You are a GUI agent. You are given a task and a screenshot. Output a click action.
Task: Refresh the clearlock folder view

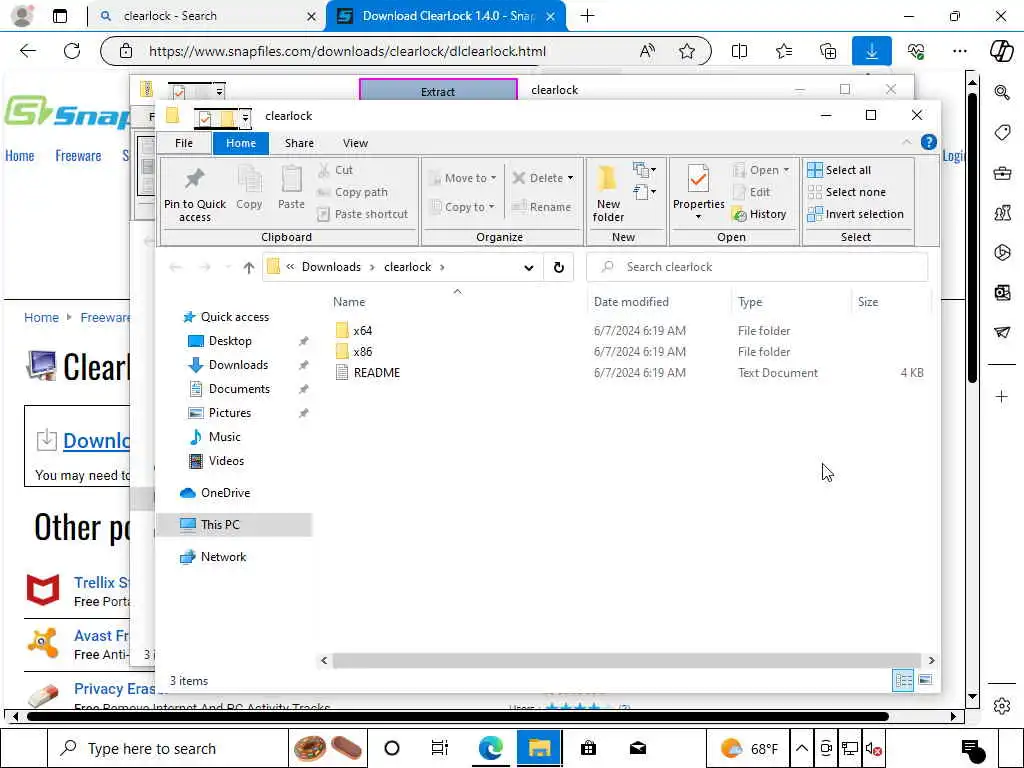pyautogui.click(x=558, y=267)
